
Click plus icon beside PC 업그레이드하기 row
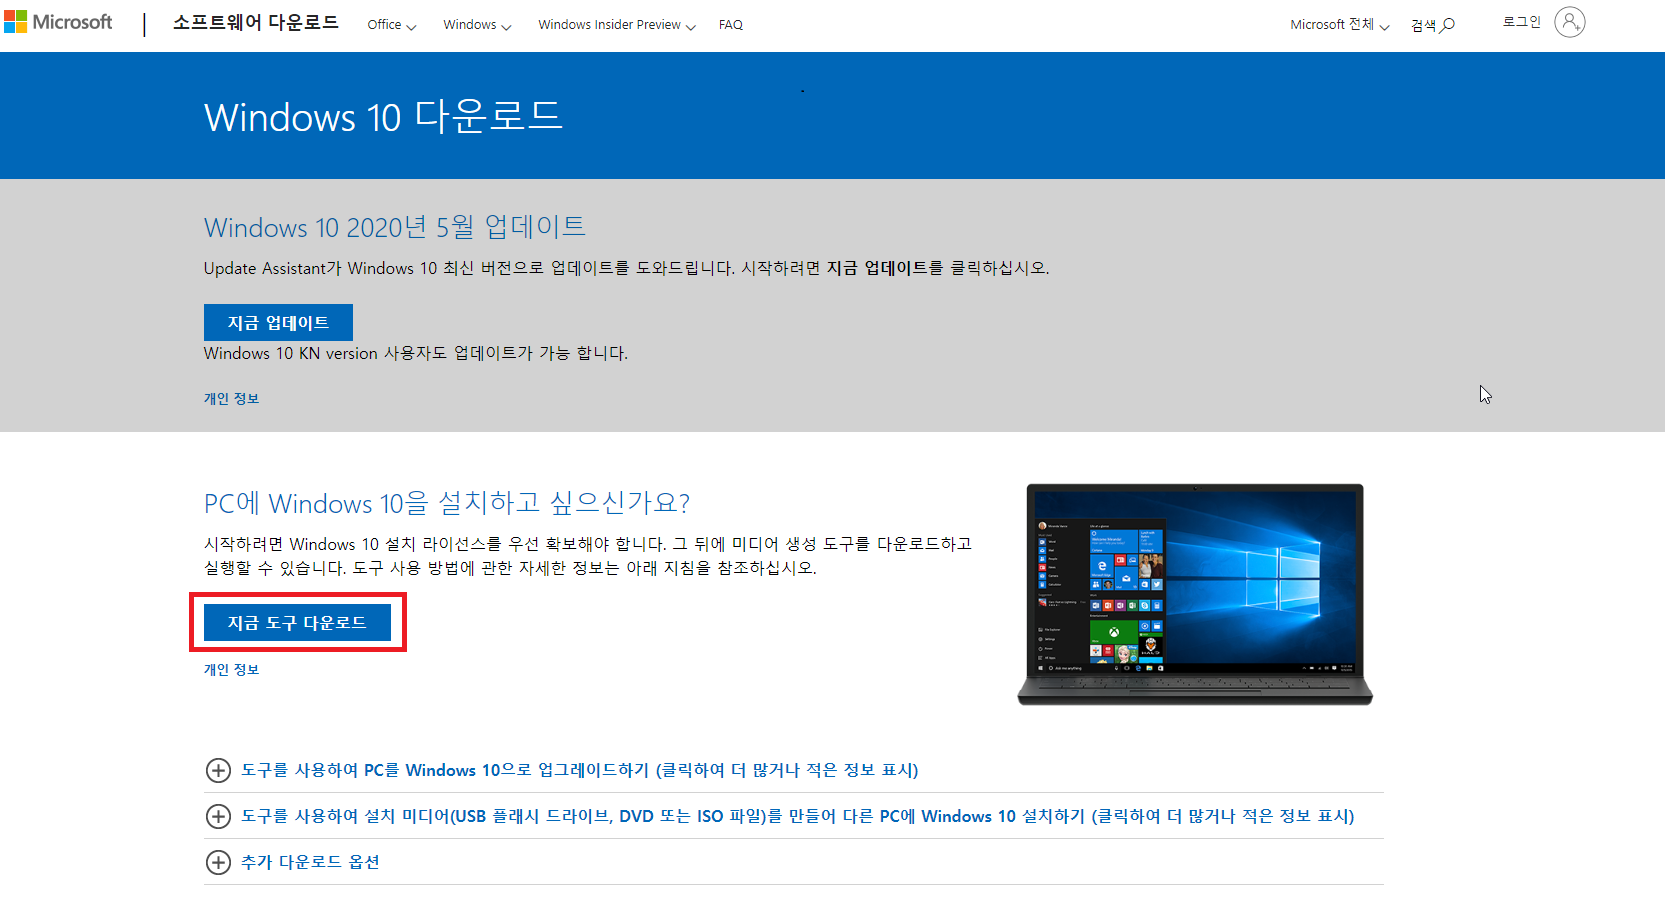[218, 770]
